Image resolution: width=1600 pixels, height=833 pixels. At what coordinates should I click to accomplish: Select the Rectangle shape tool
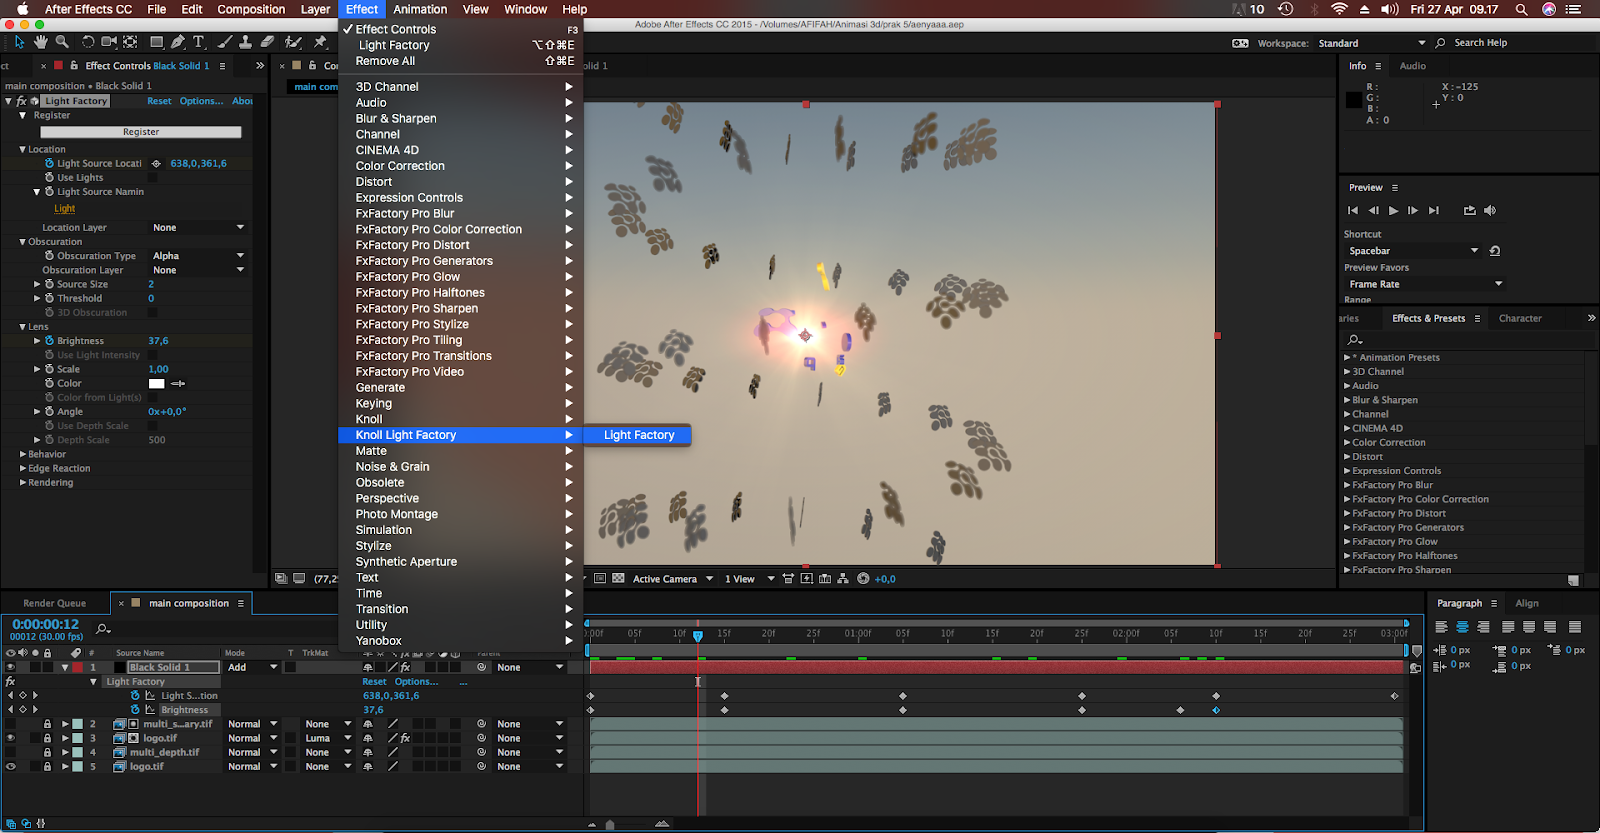coord(157,42)
